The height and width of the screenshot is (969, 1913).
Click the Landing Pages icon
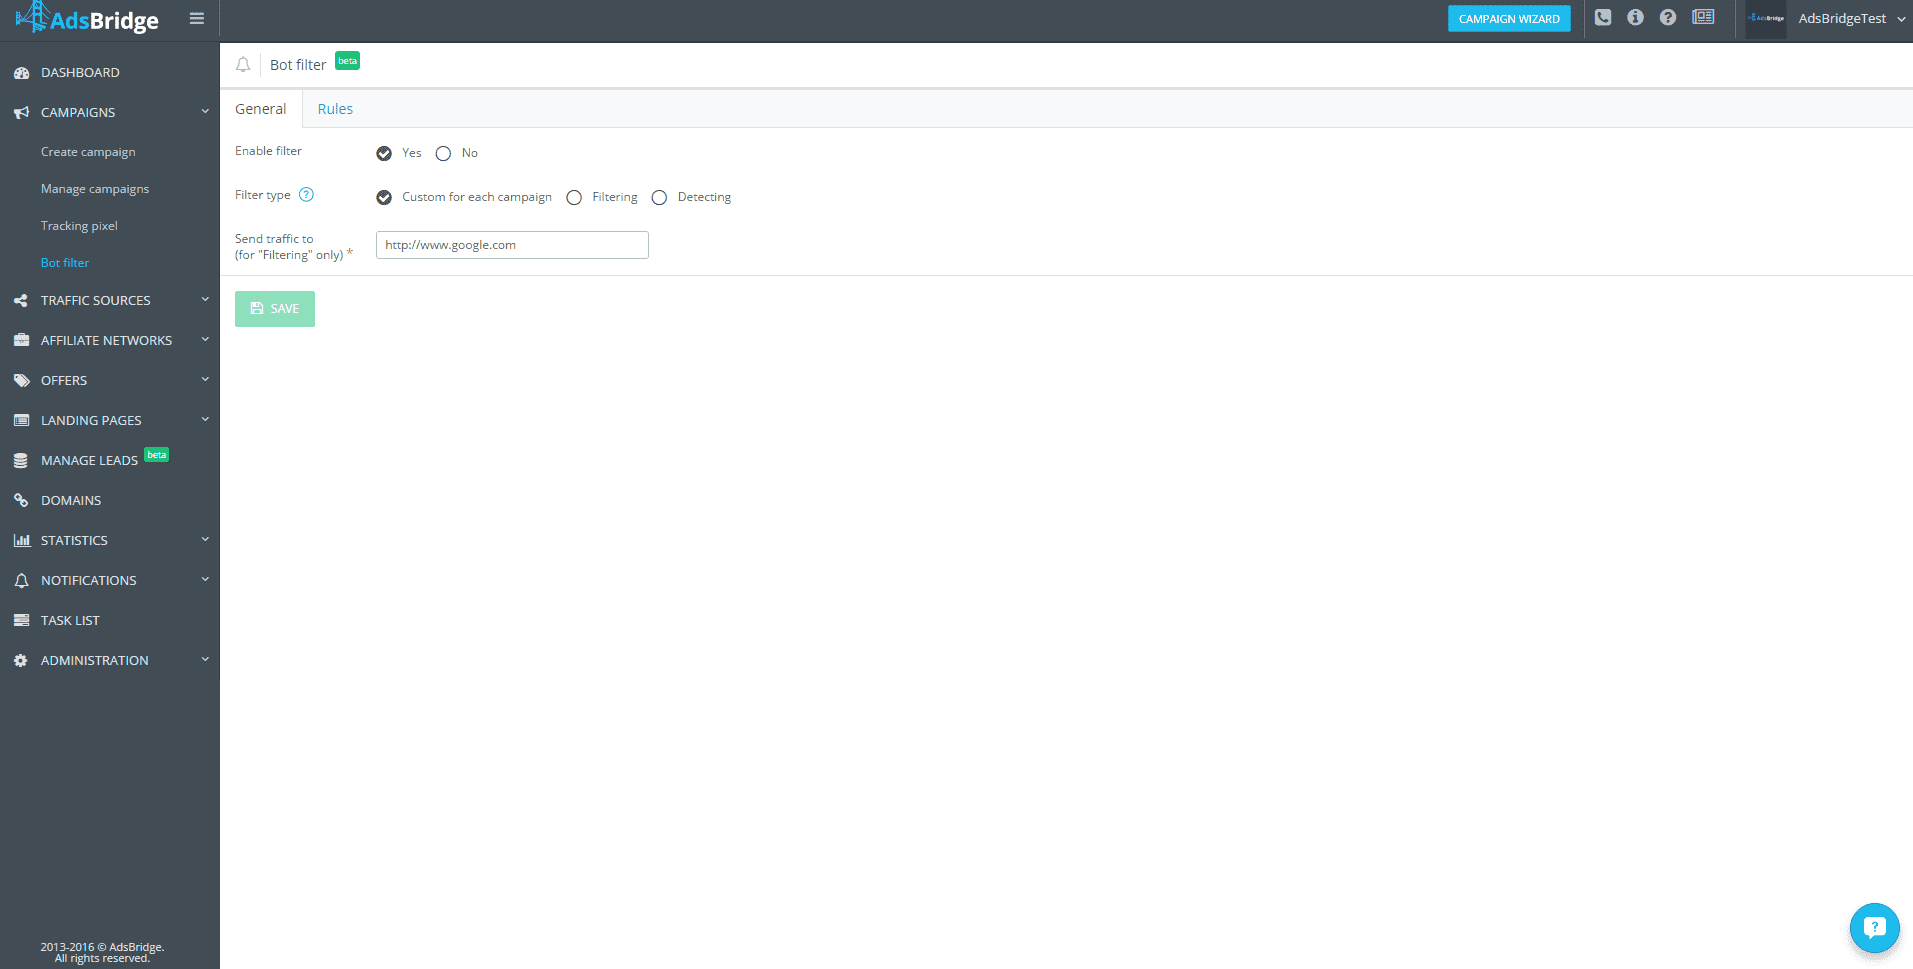(21, 421)
